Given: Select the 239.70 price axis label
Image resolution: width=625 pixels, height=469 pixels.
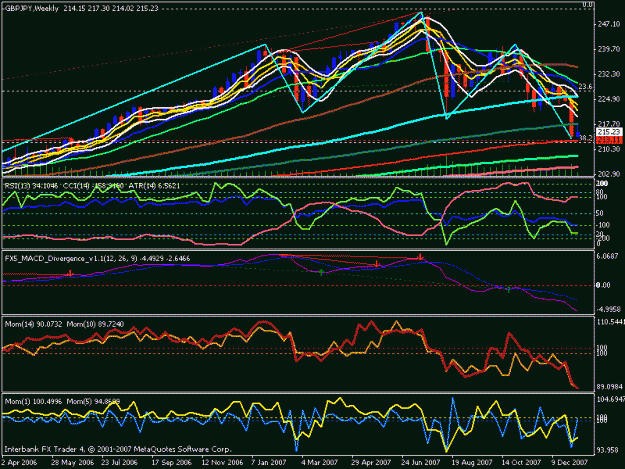Looking at the screenshot, I should (x=609, y=49).
